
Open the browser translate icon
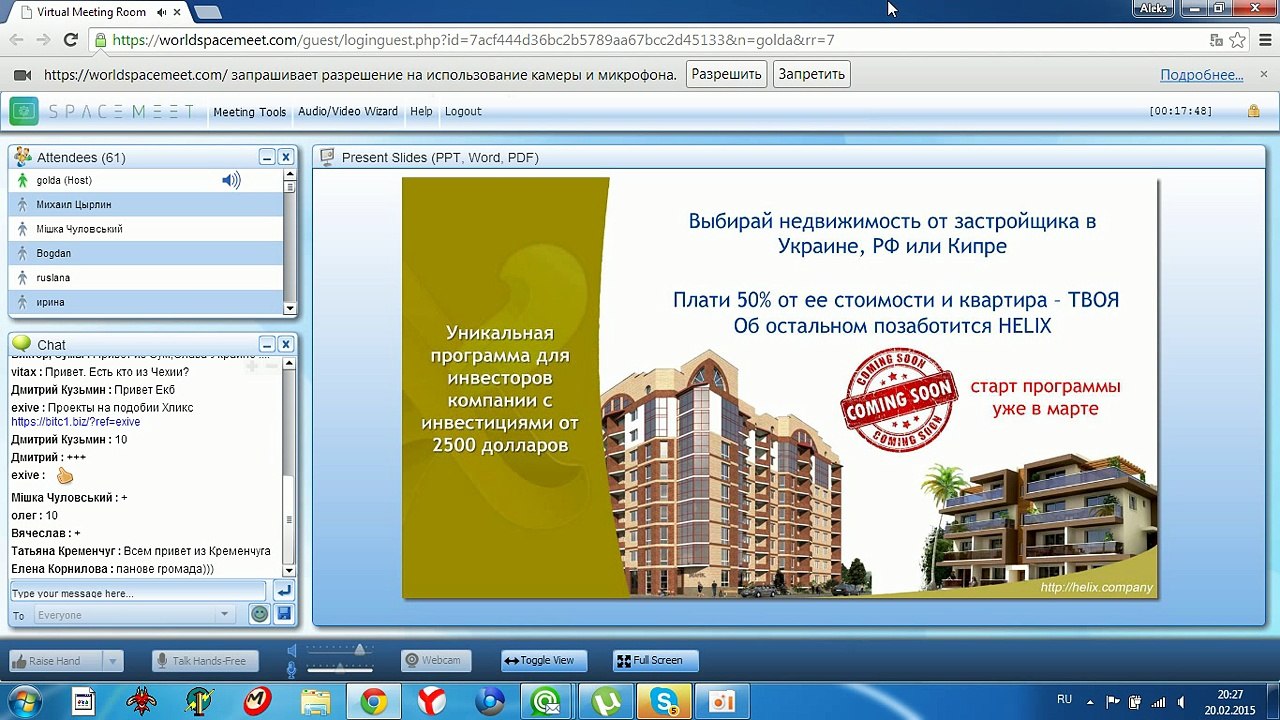[1216, 40]
